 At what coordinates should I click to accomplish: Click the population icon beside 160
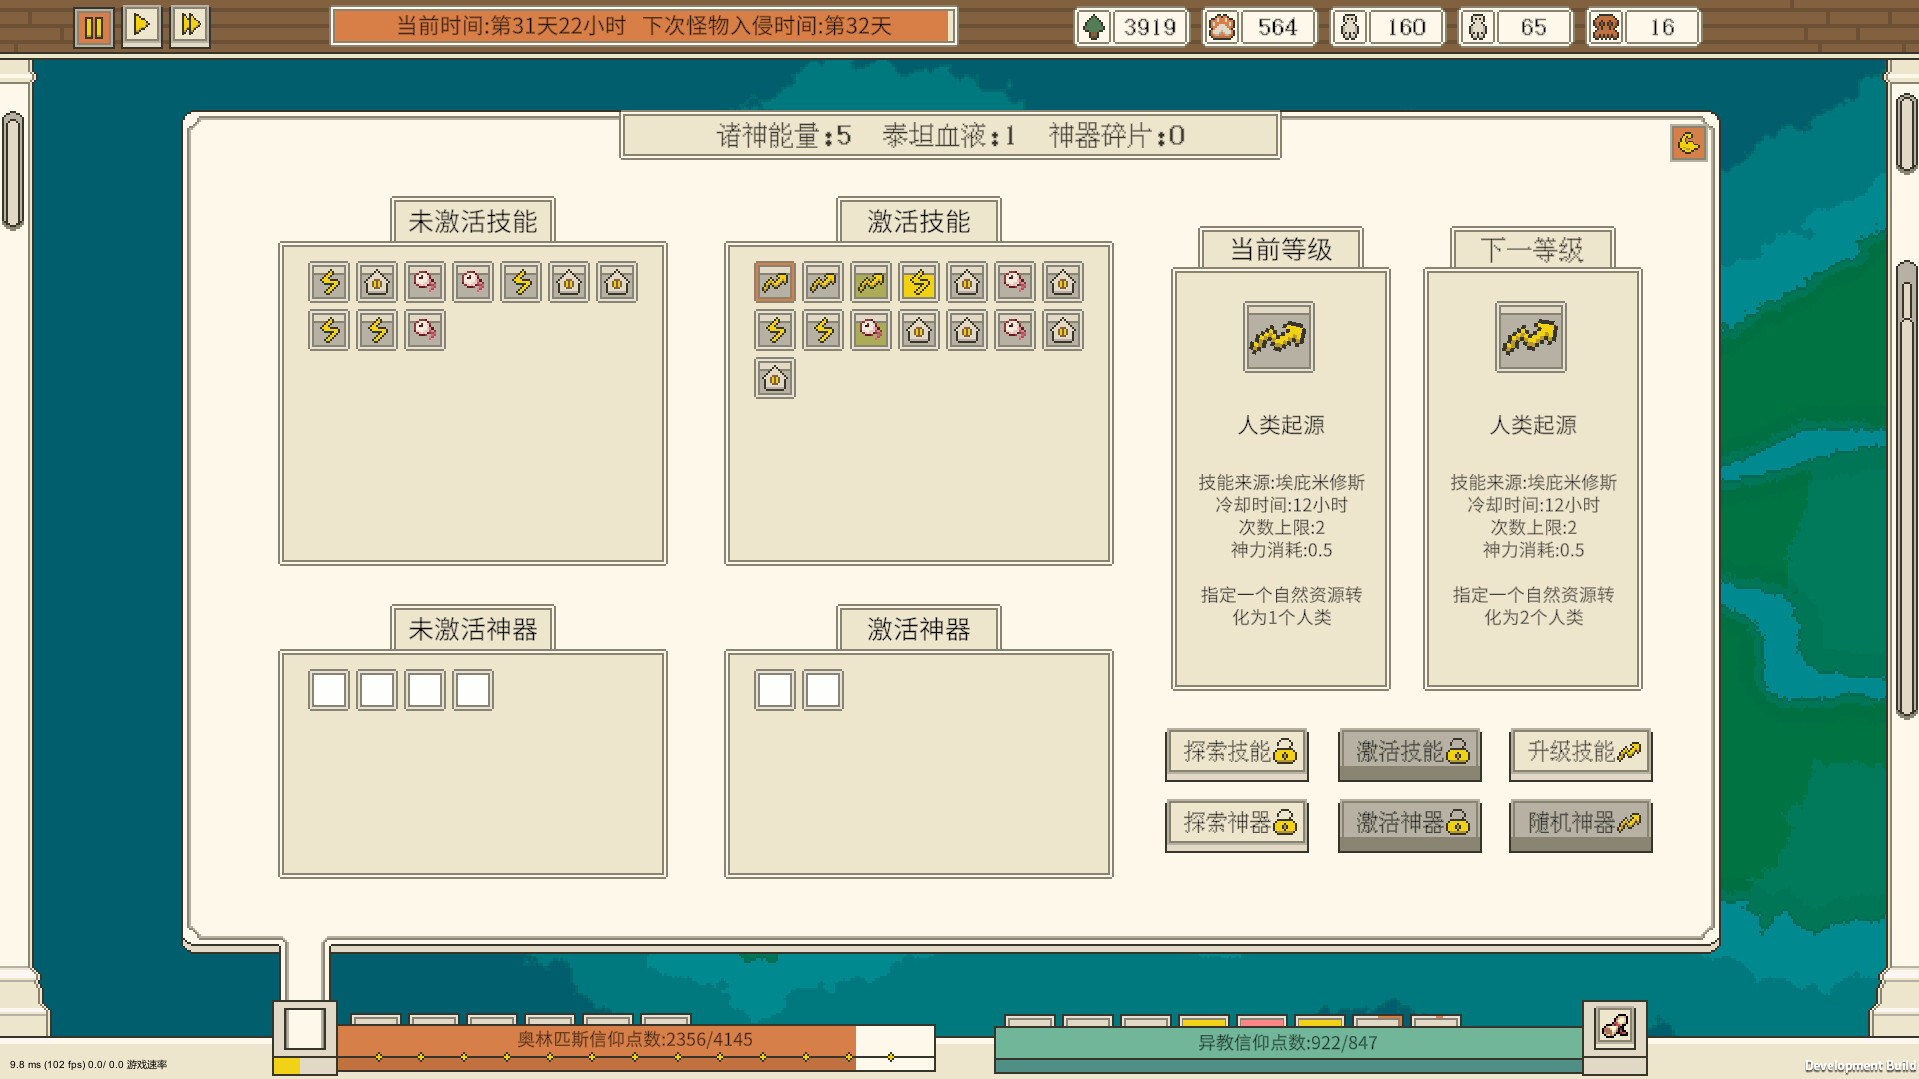tap(1350, 27)
